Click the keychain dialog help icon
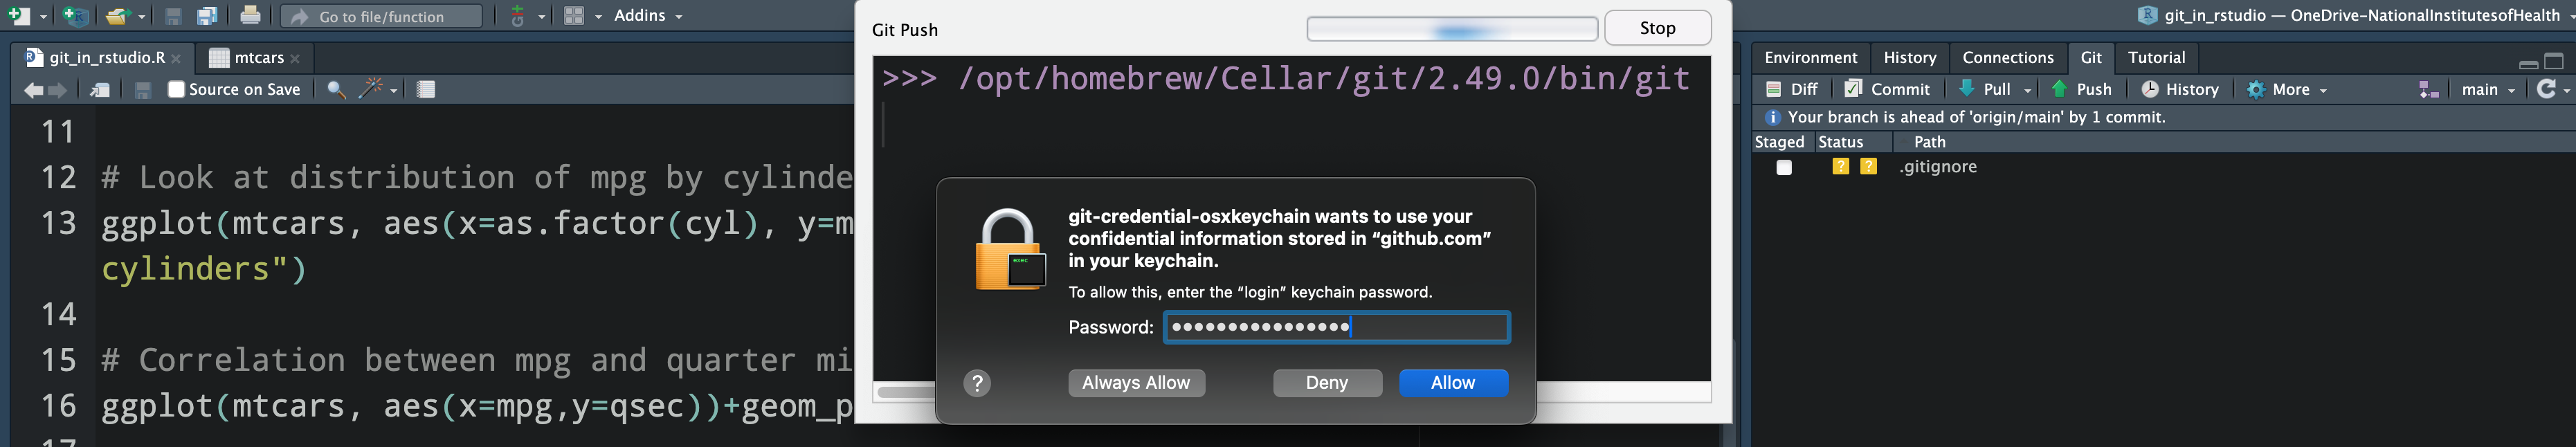Screen dimensions: 2576x447 (977, 383)
